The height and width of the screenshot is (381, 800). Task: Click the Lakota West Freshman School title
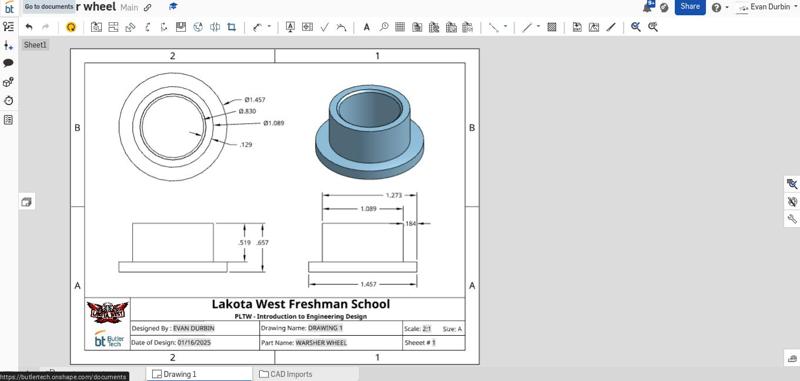pos(301,304)
